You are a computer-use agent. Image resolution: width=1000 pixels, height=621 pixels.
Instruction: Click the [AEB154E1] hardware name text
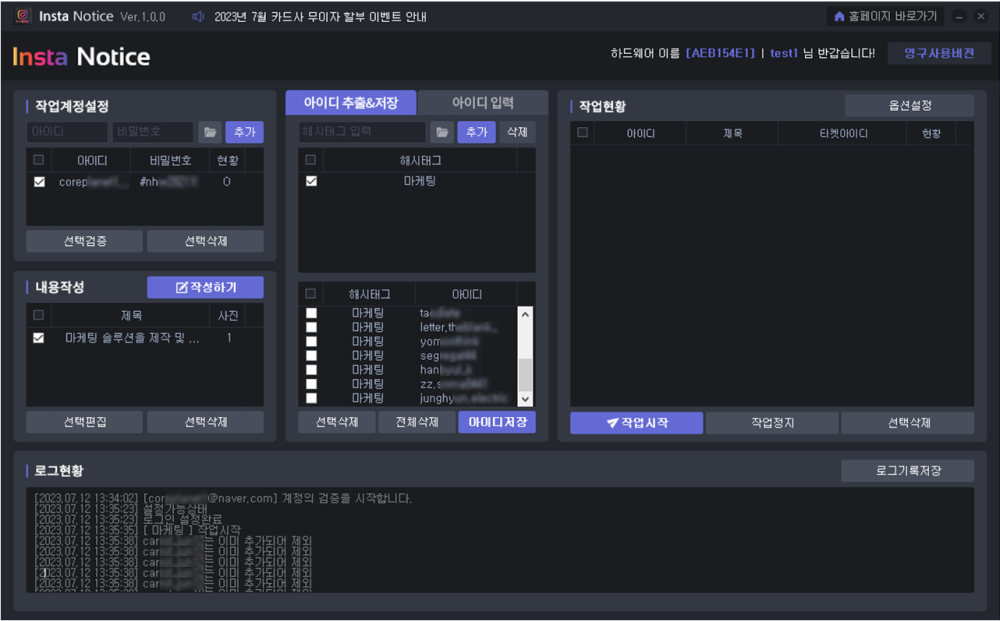[720, 54]
